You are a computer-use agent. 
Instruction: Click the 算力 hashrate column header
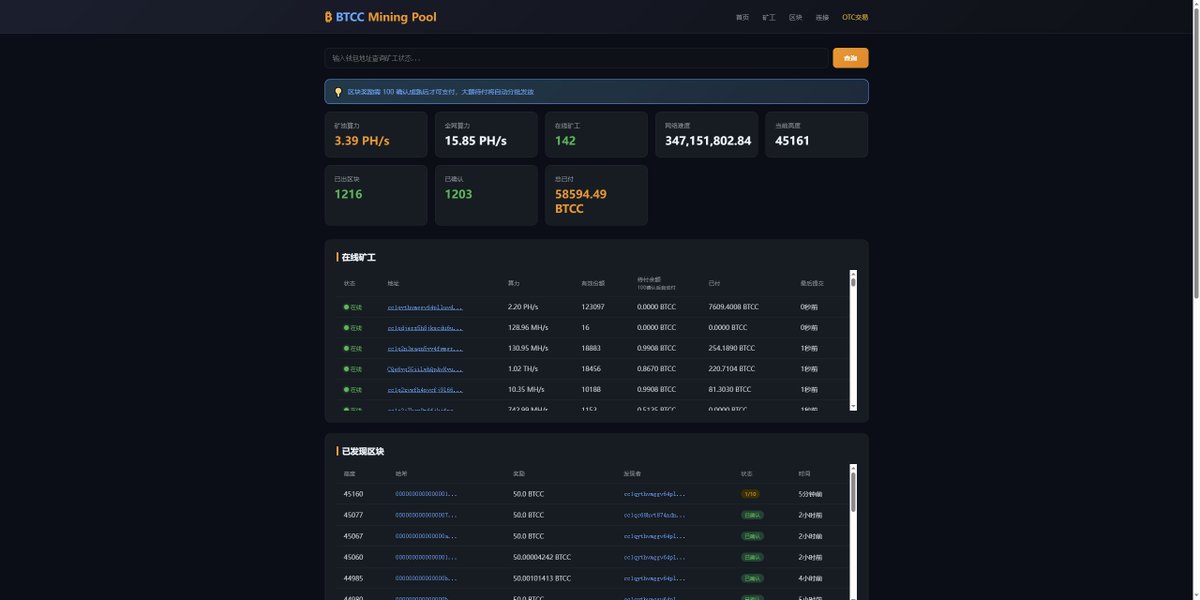click(x=514, y=283)
